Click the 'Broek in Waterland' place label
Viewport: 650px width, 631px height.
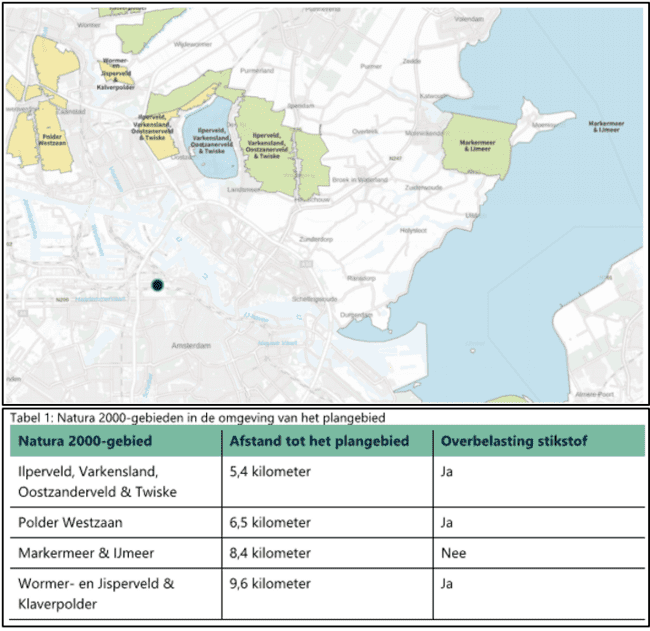pos(360,180)
